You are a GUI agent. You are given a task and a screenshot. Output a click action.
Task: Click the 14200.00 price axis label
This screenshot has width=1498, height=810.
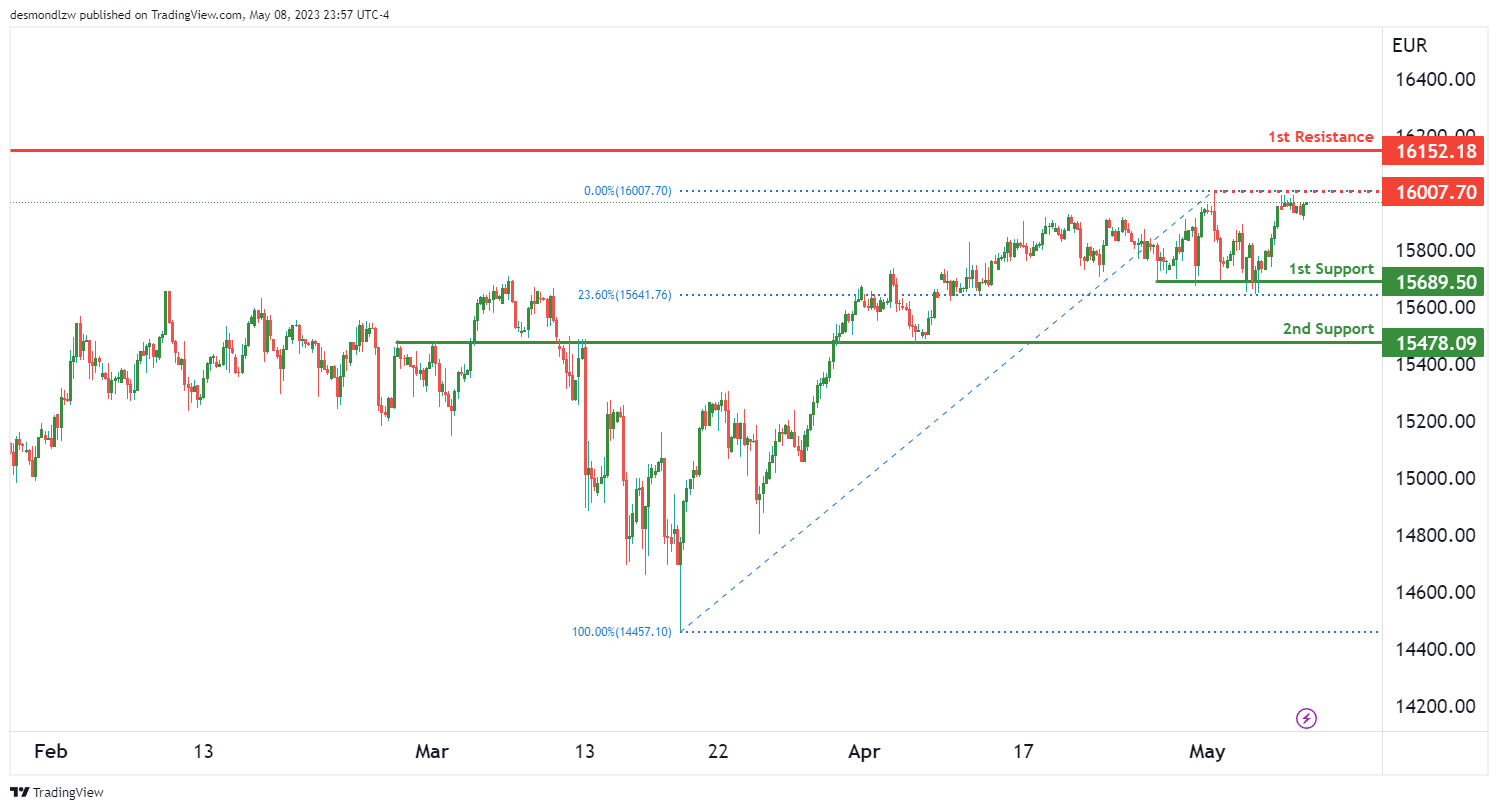(1436, 707)
